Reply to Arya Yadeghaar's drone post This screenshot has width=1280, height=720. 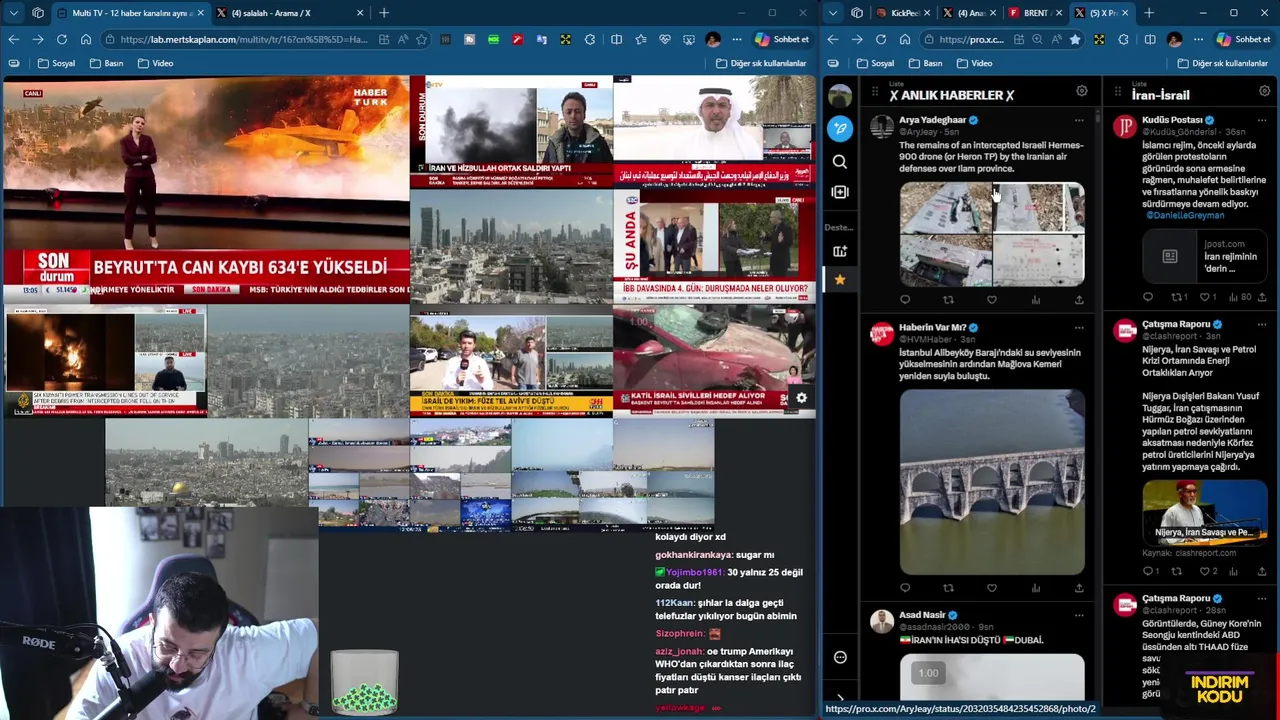click(x=905, y=299)
